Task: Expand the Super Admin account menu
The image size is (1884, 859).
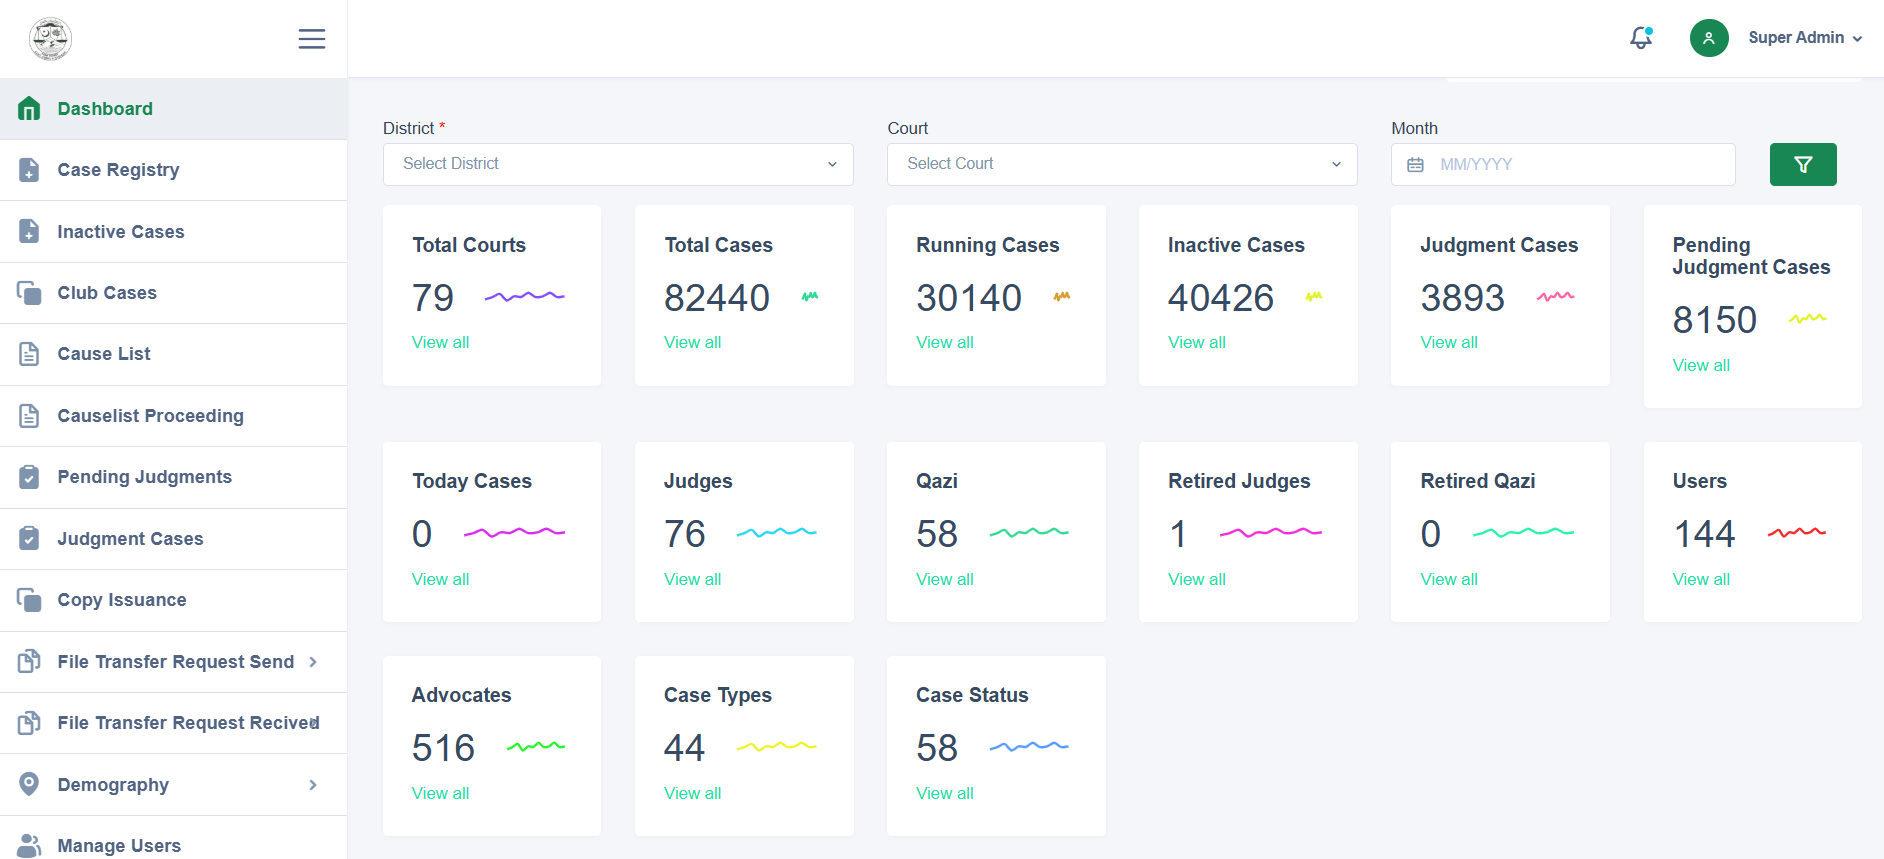Action: coord(1804,38)
